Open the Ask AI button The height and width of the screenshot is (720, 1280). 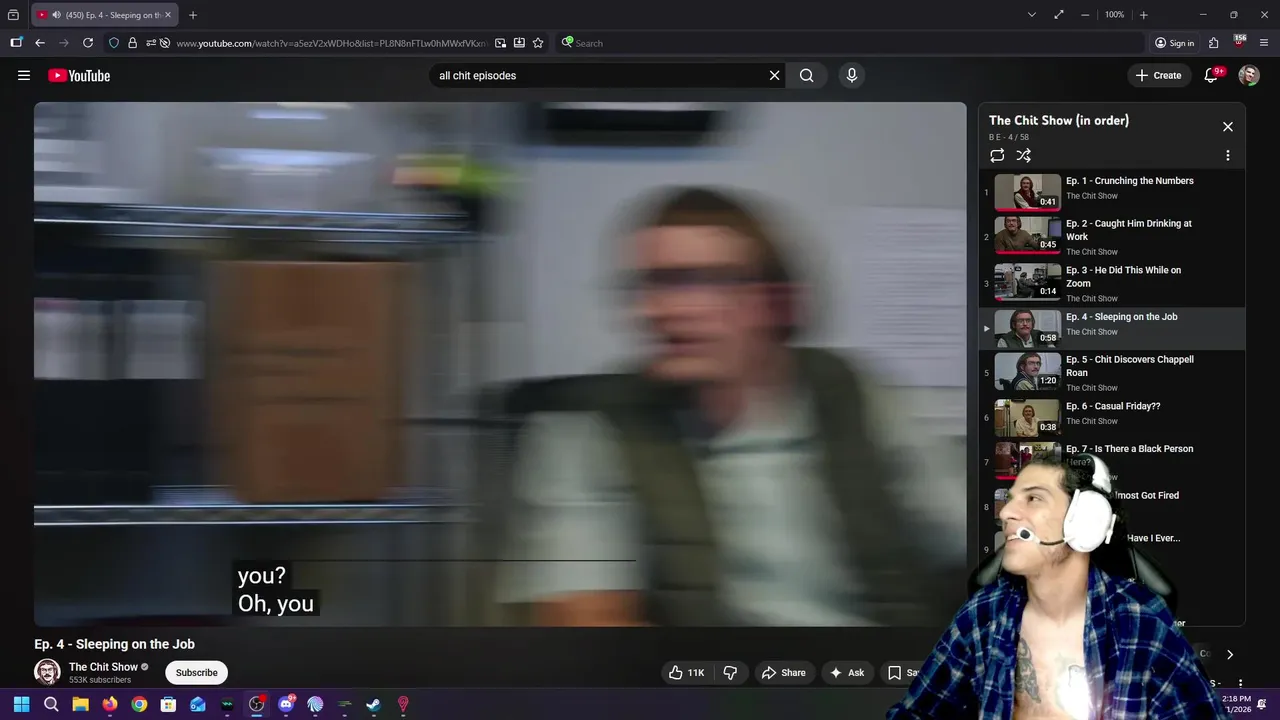846,673
